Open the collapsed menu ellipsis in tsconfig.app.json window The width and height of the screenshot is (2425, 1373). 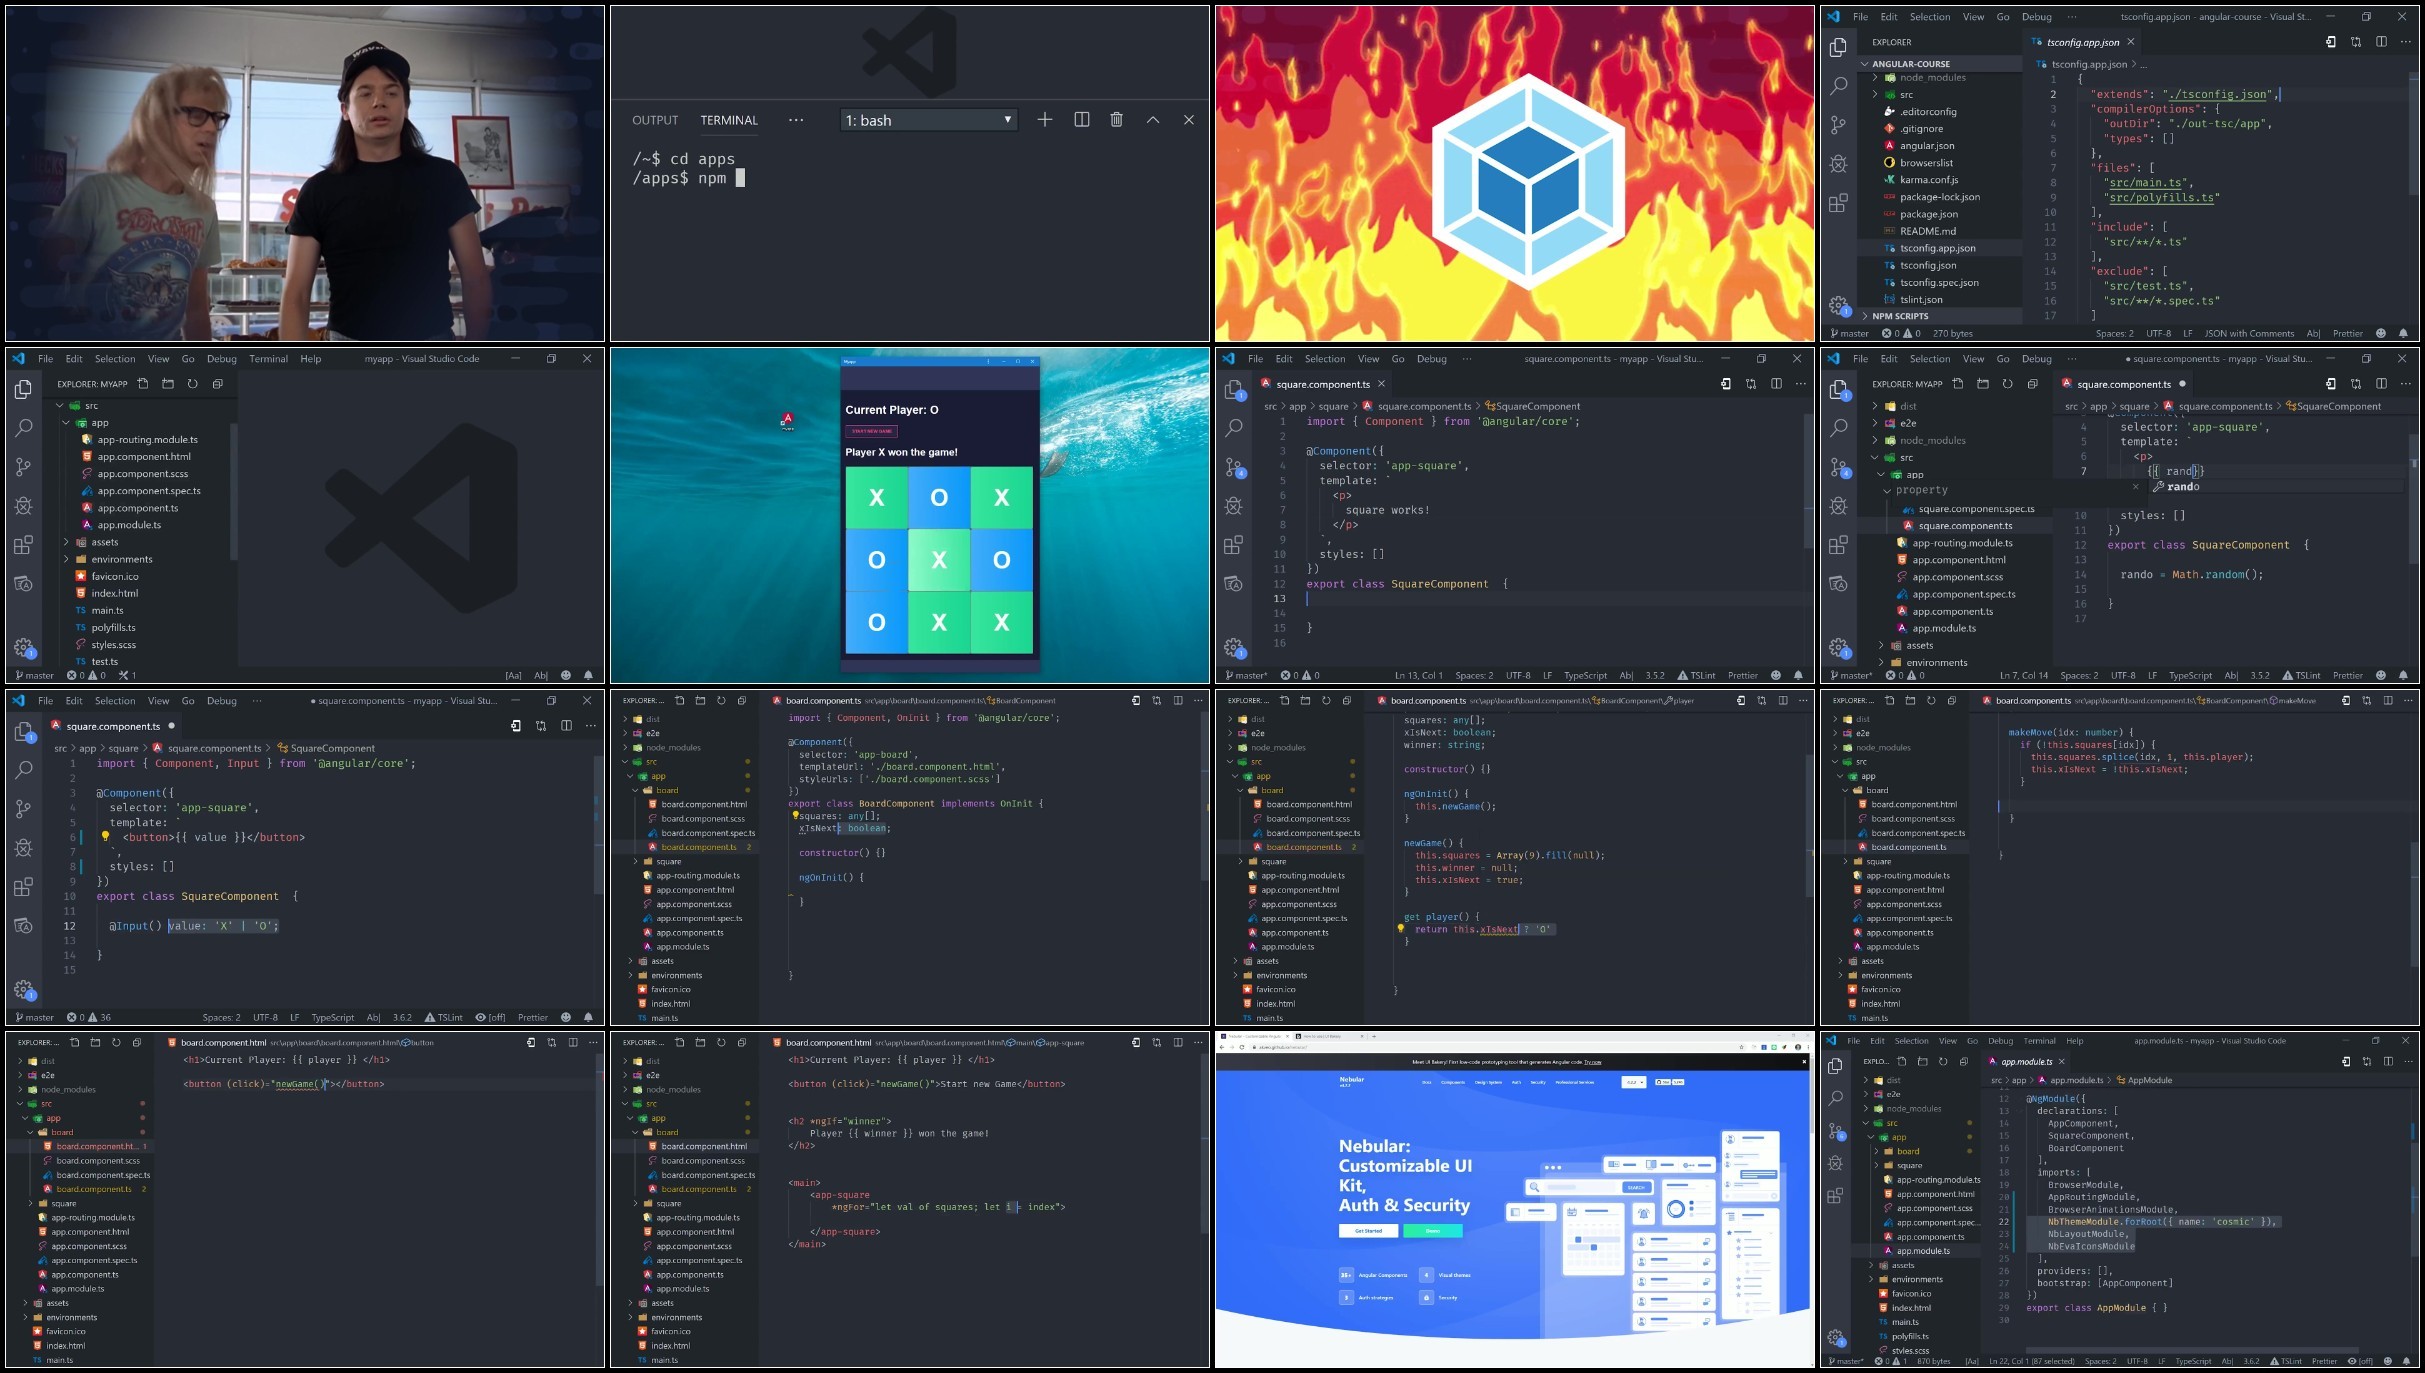pyautogui.click(x=2071, y=17)
